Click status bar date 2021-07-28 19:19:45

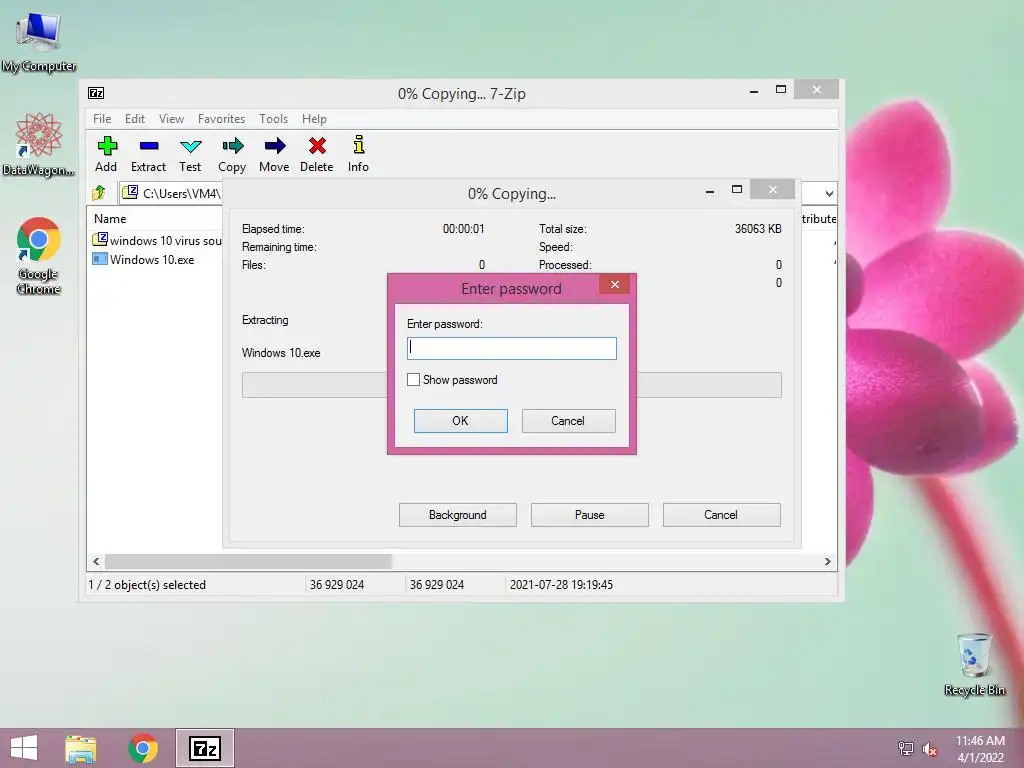(561, 584)
